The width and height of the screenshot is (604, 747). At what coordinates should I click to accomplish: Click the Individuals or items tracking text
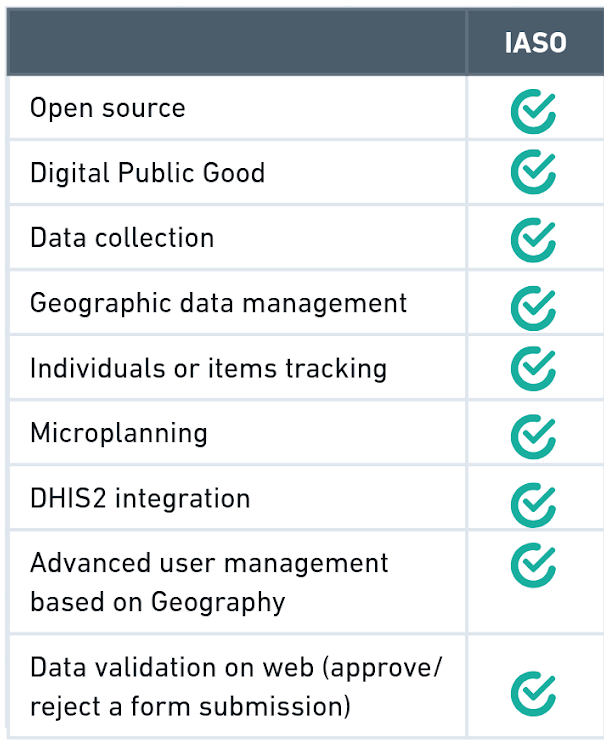(208, 368)
